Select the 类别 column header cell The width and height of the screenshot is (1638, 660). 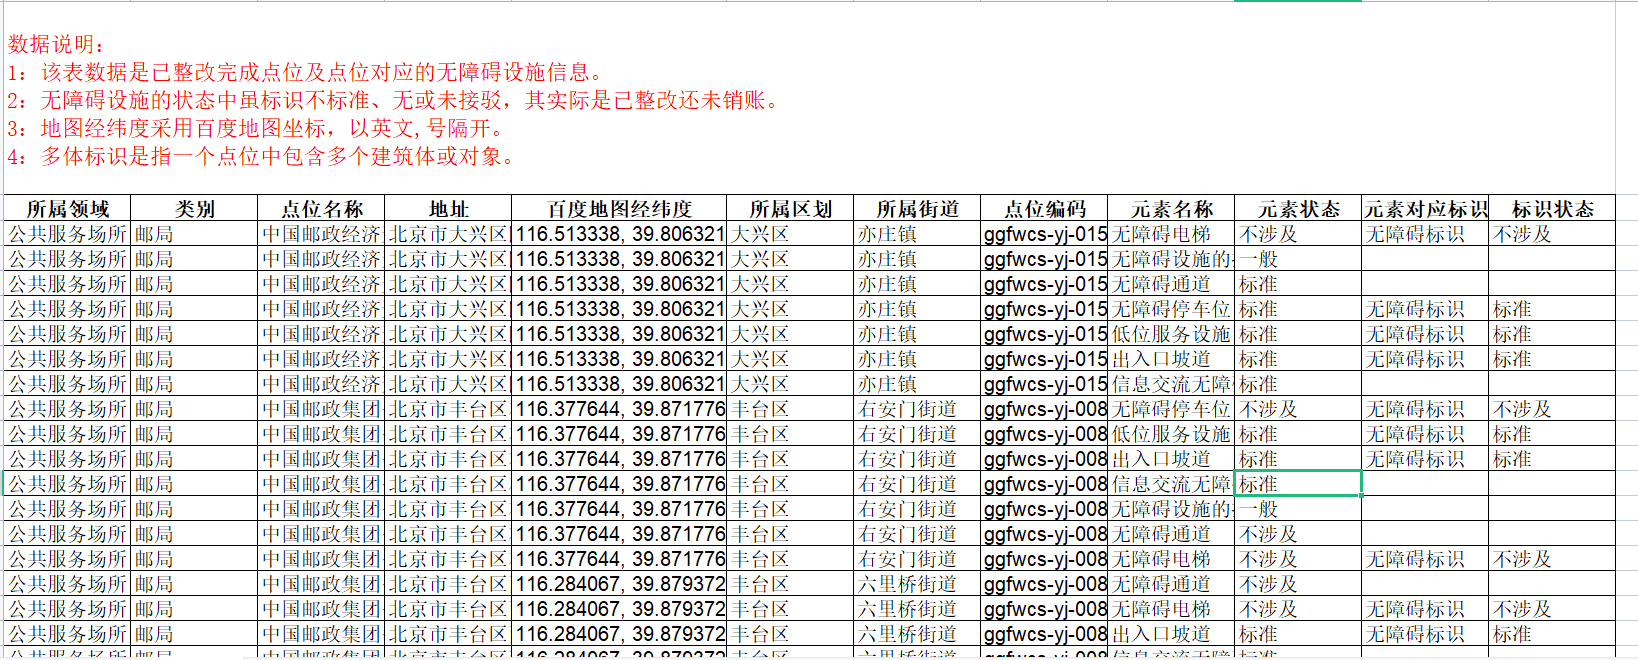coord(194,209)
